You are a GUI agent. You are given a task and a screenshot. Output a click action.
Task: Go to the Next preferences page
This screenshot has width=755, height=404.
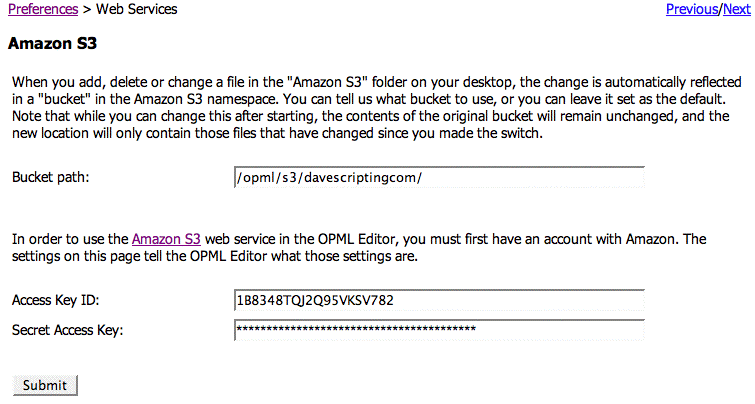[736, 9]
